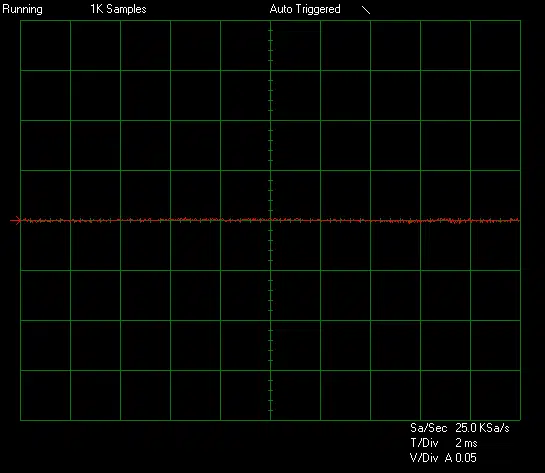This screenshot has width=545, height=473.
Task: Click the 'Running' status text
Action: click(x=23, y=9)
